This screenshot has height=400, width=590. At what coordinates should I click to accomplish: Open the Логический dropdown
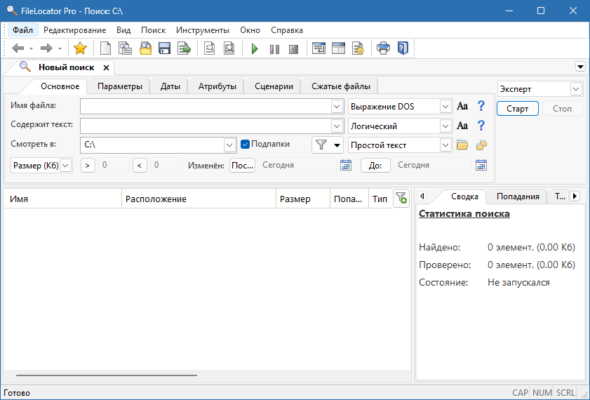(x=446, y=126)
